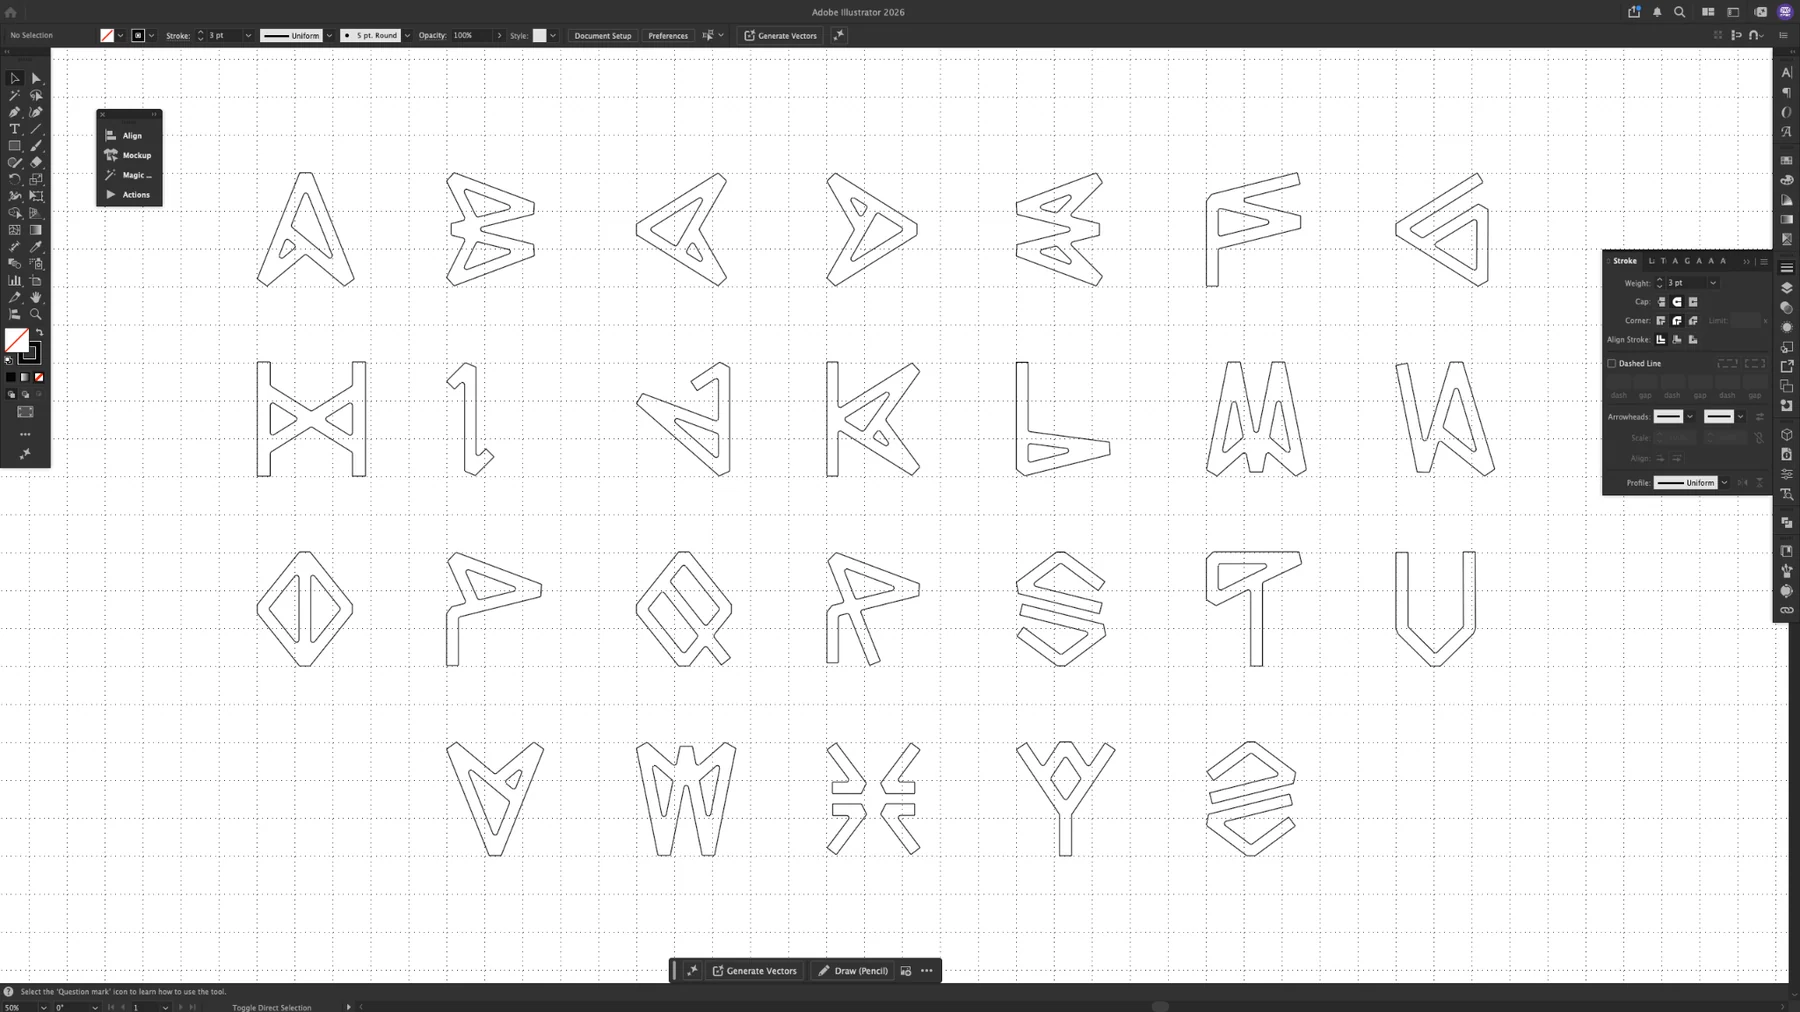Select the Artboard tool
The image size is (1800, 1012).
coord(36,281)
